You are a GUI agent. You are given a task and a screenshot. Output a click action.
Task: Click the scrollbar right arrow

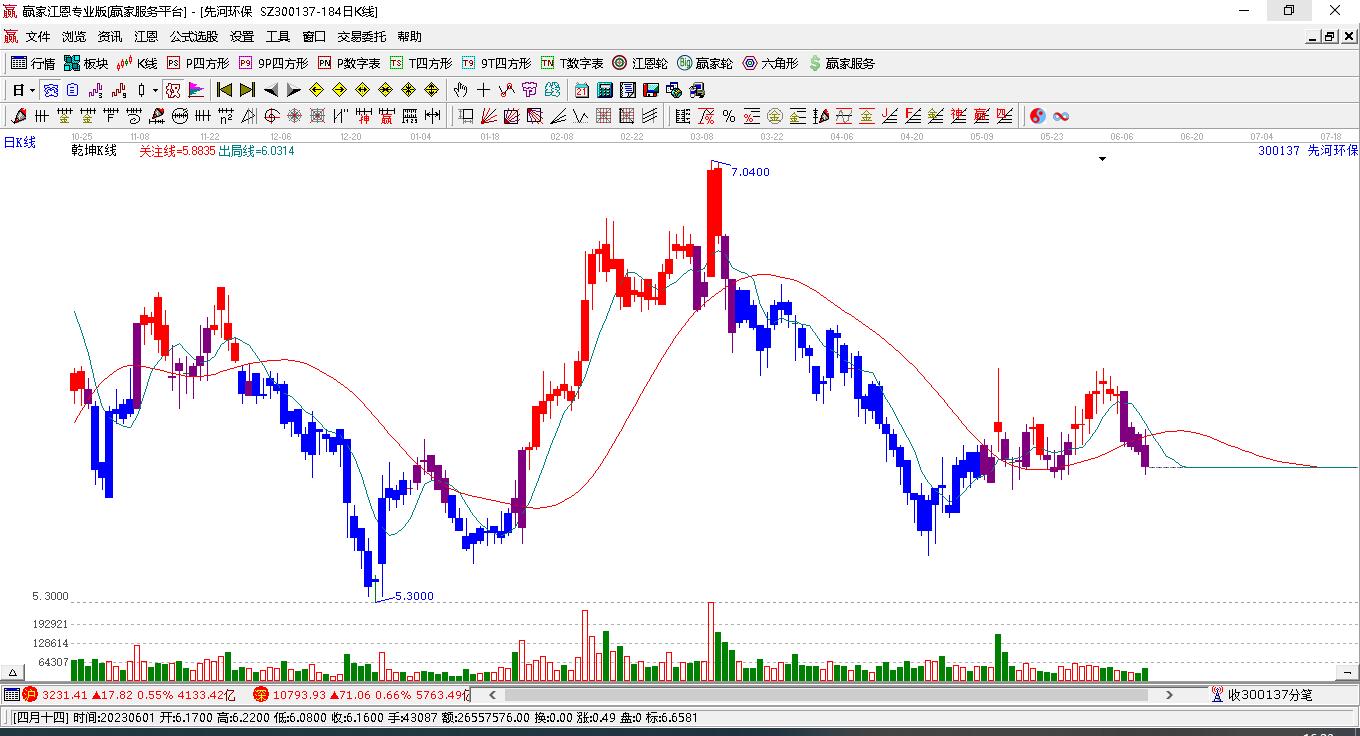1169,695
